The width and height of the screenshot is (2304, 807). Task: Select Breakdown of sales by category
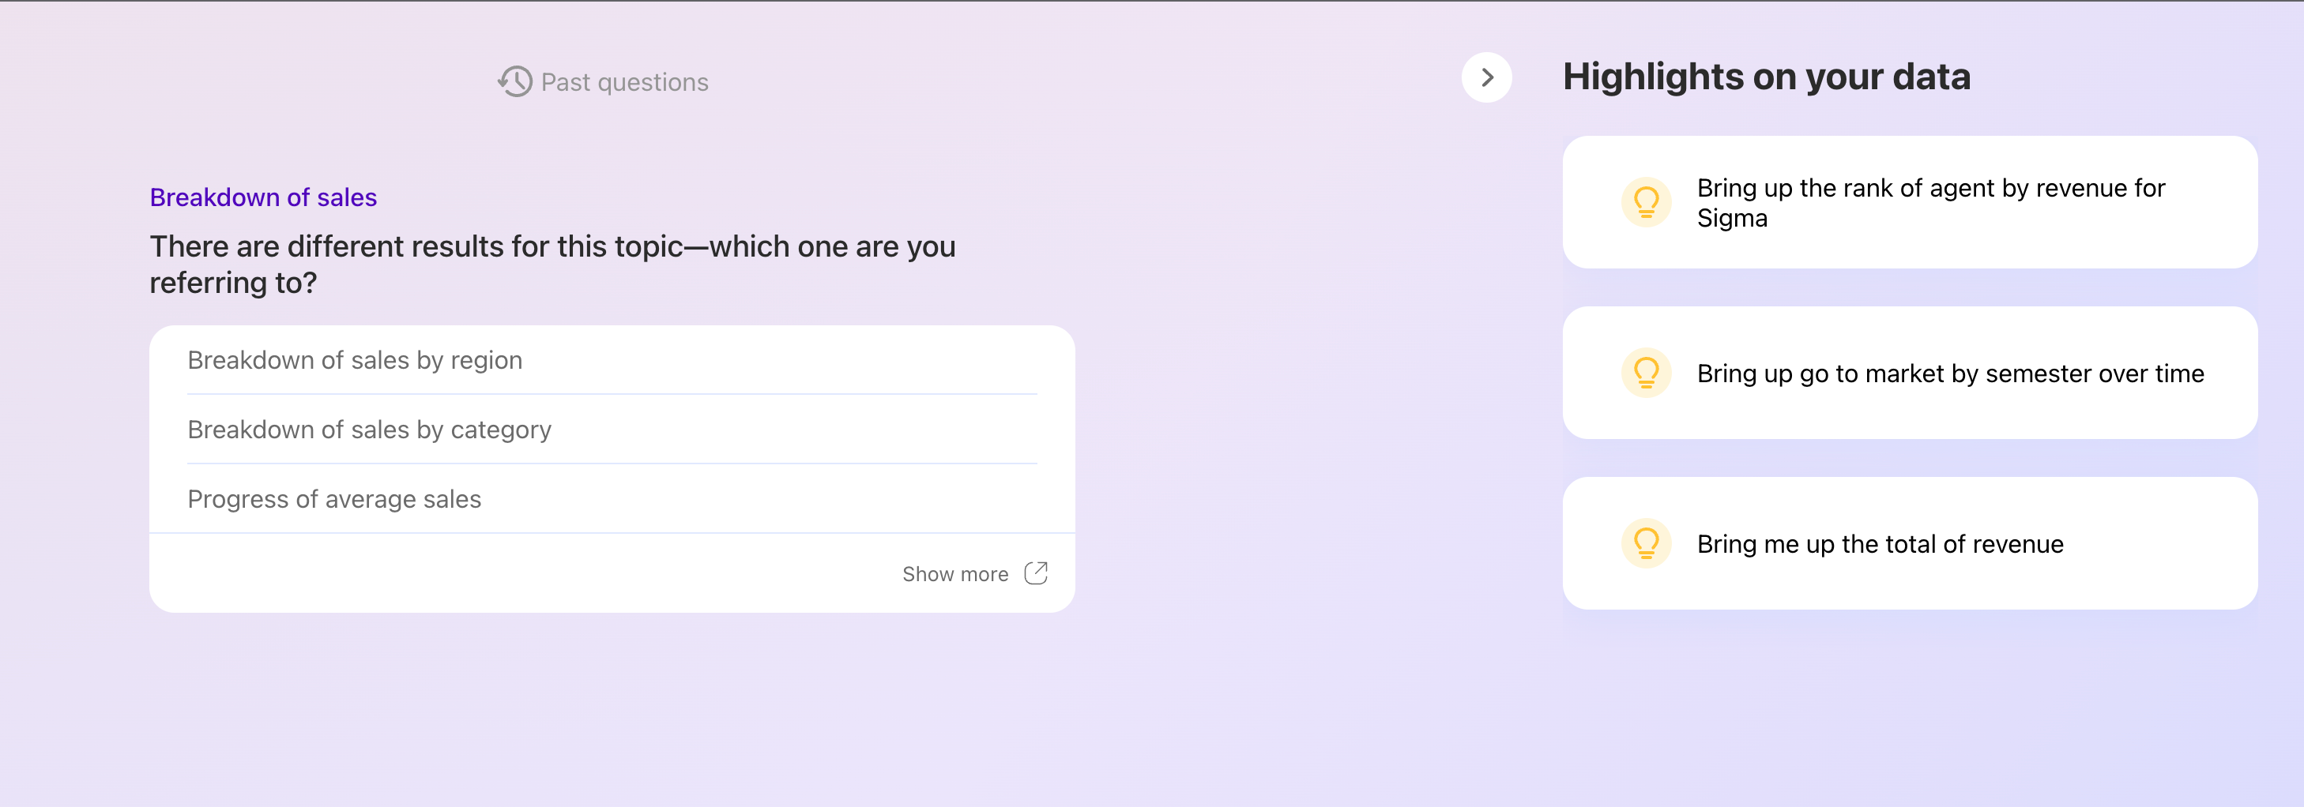[x=369, y=429]
